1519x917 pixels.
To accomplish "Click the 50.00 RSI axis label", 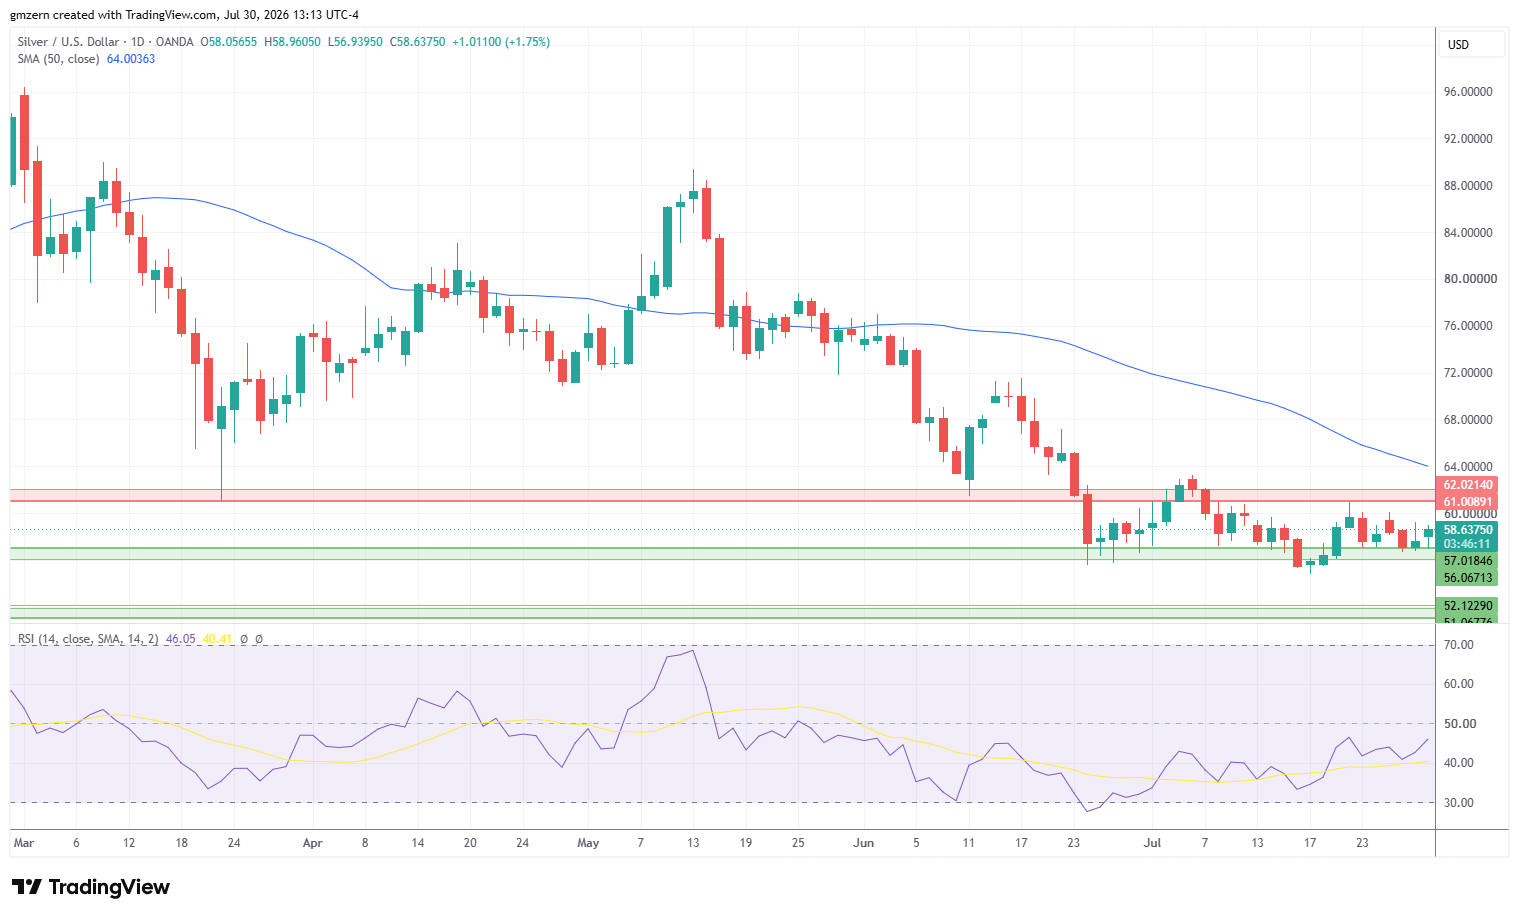I will pos(1459,724).
